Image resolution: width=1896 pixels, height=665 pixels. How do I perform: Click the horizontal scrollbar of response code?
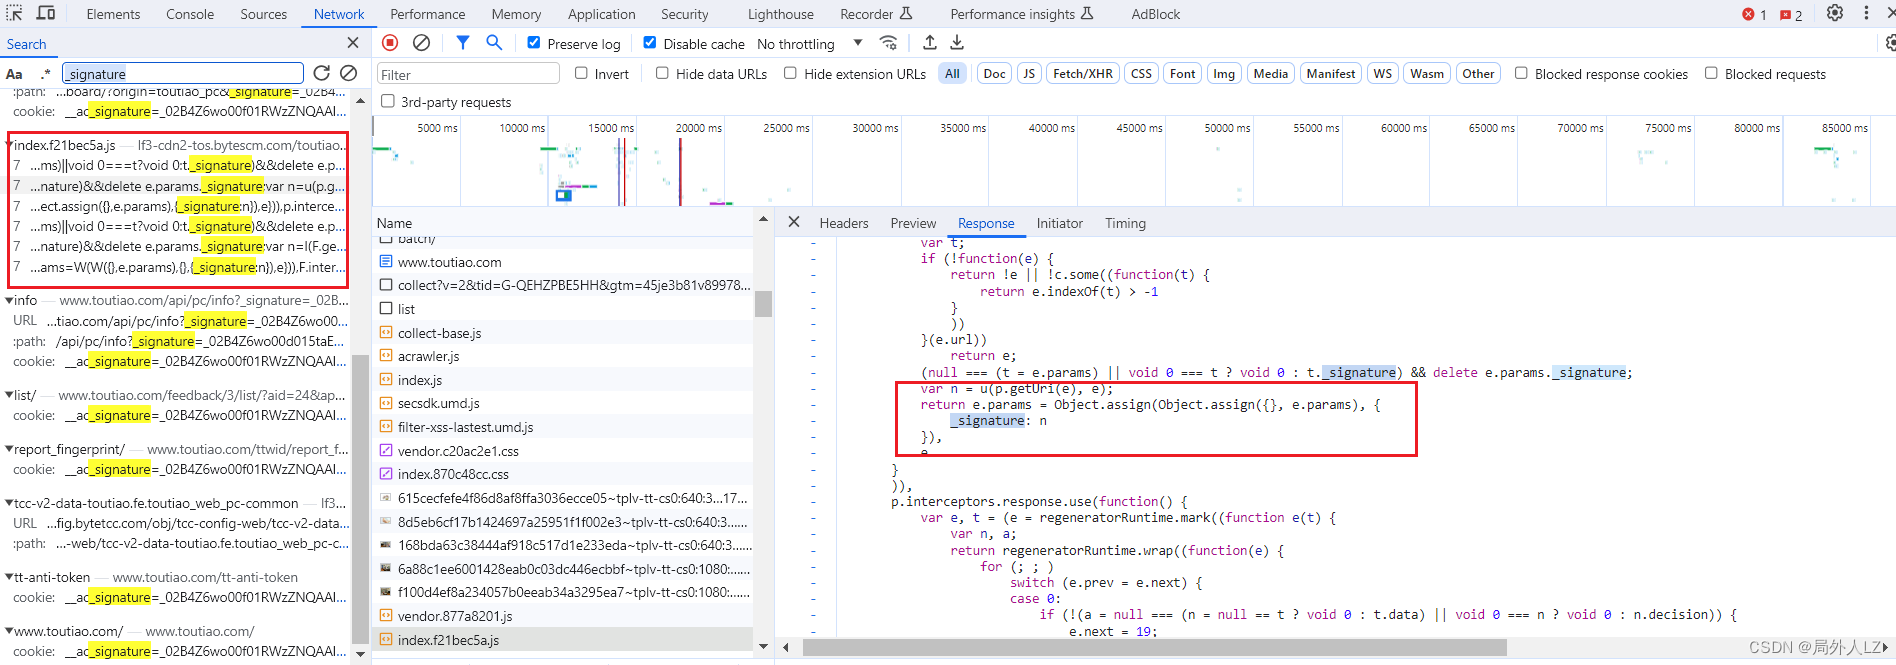[x=1154, y=647]
